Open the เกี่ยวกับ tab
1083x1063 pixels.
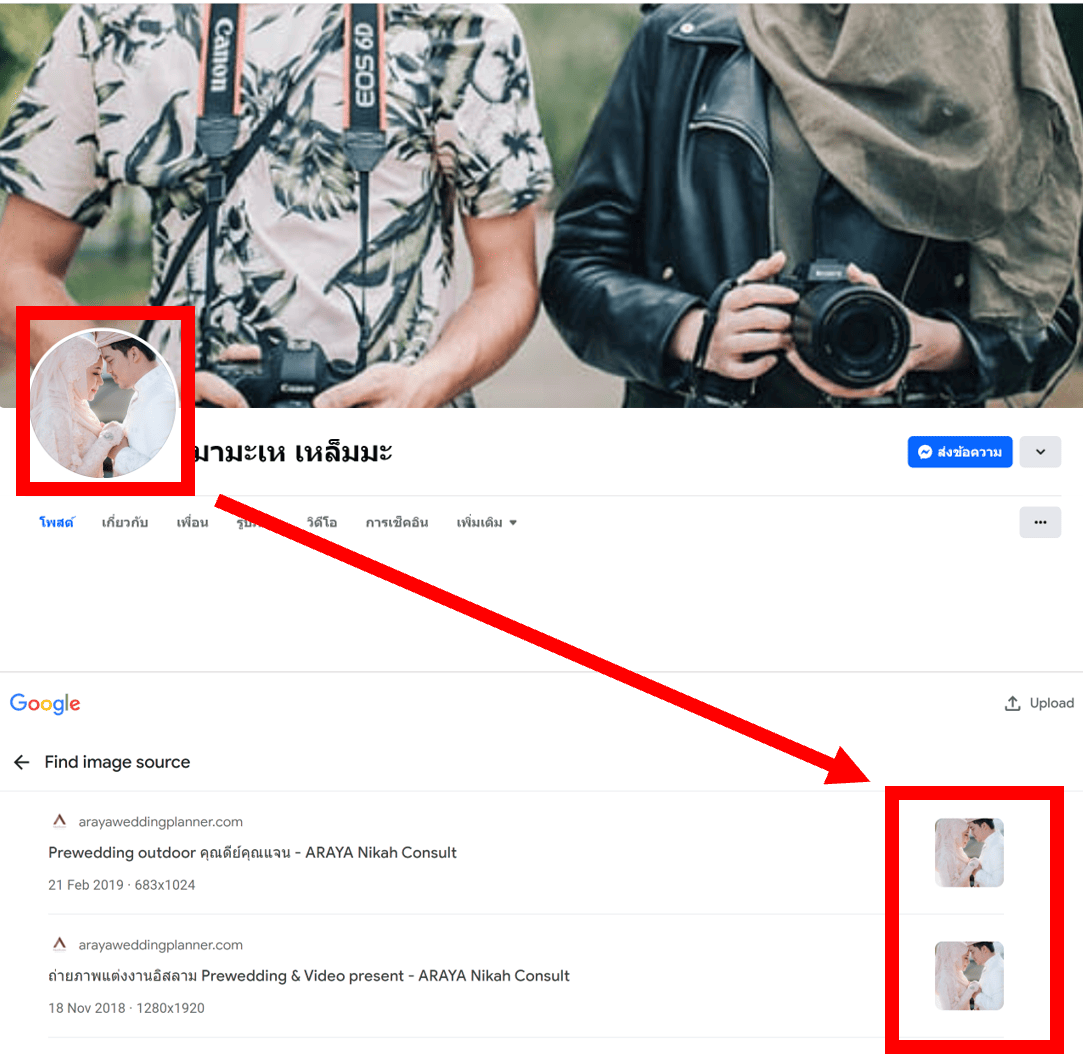[x=125, y=523]
